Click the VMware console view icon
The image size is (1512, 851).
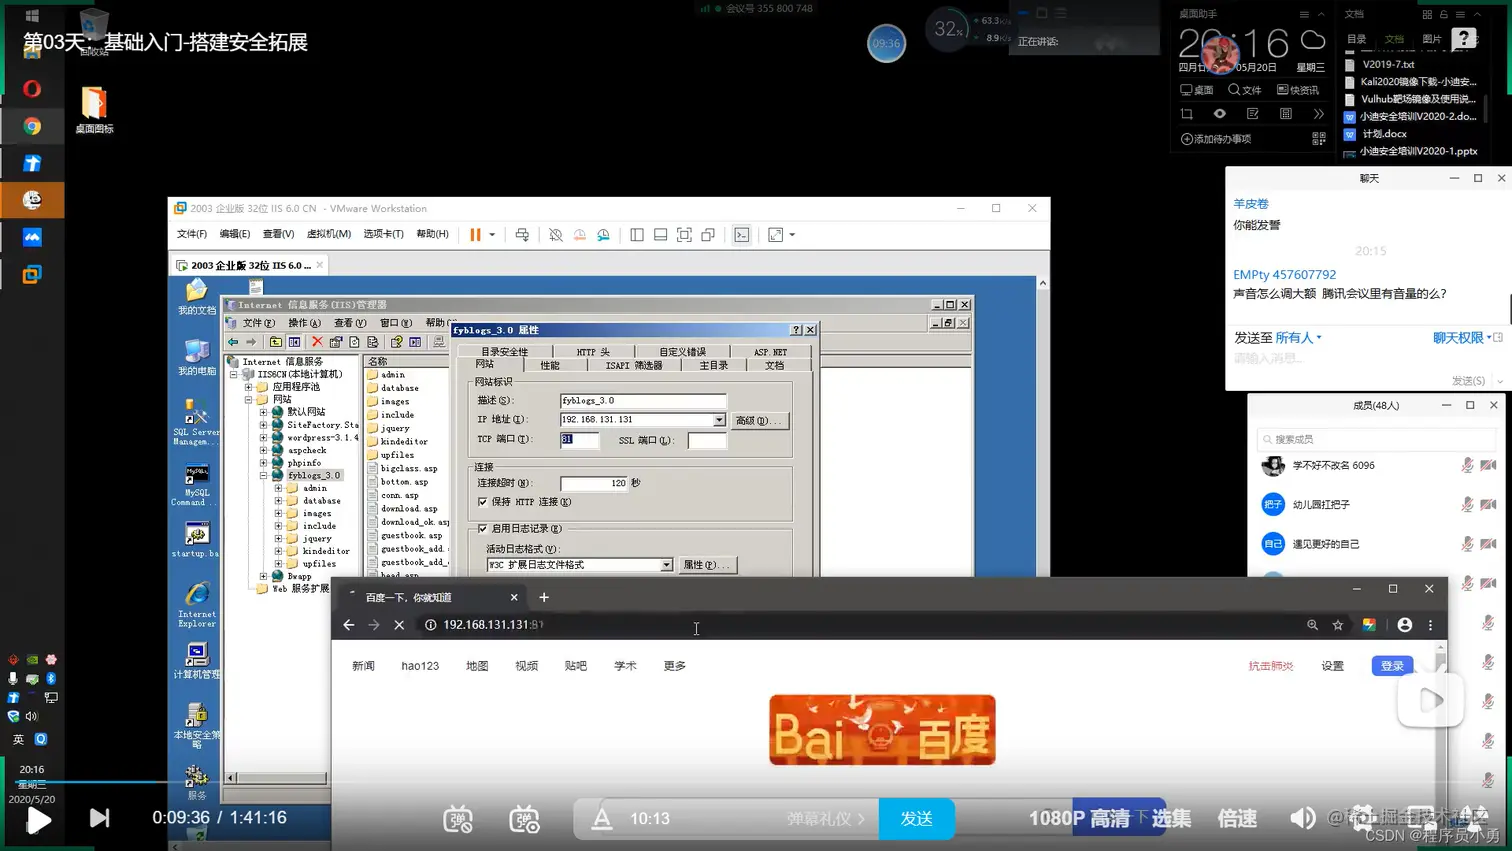point(742,235)
